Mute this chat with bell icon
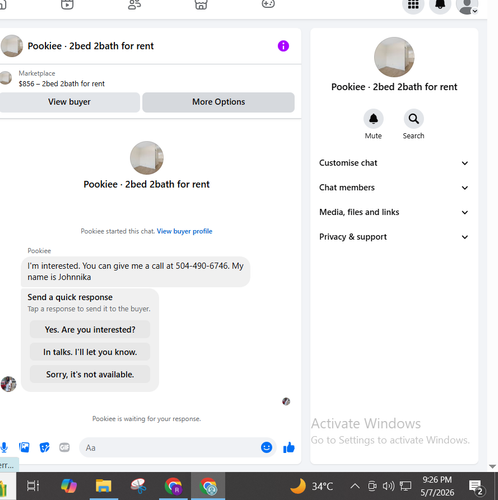Viewport: 498px width, 500px height. tap(373, 119)
